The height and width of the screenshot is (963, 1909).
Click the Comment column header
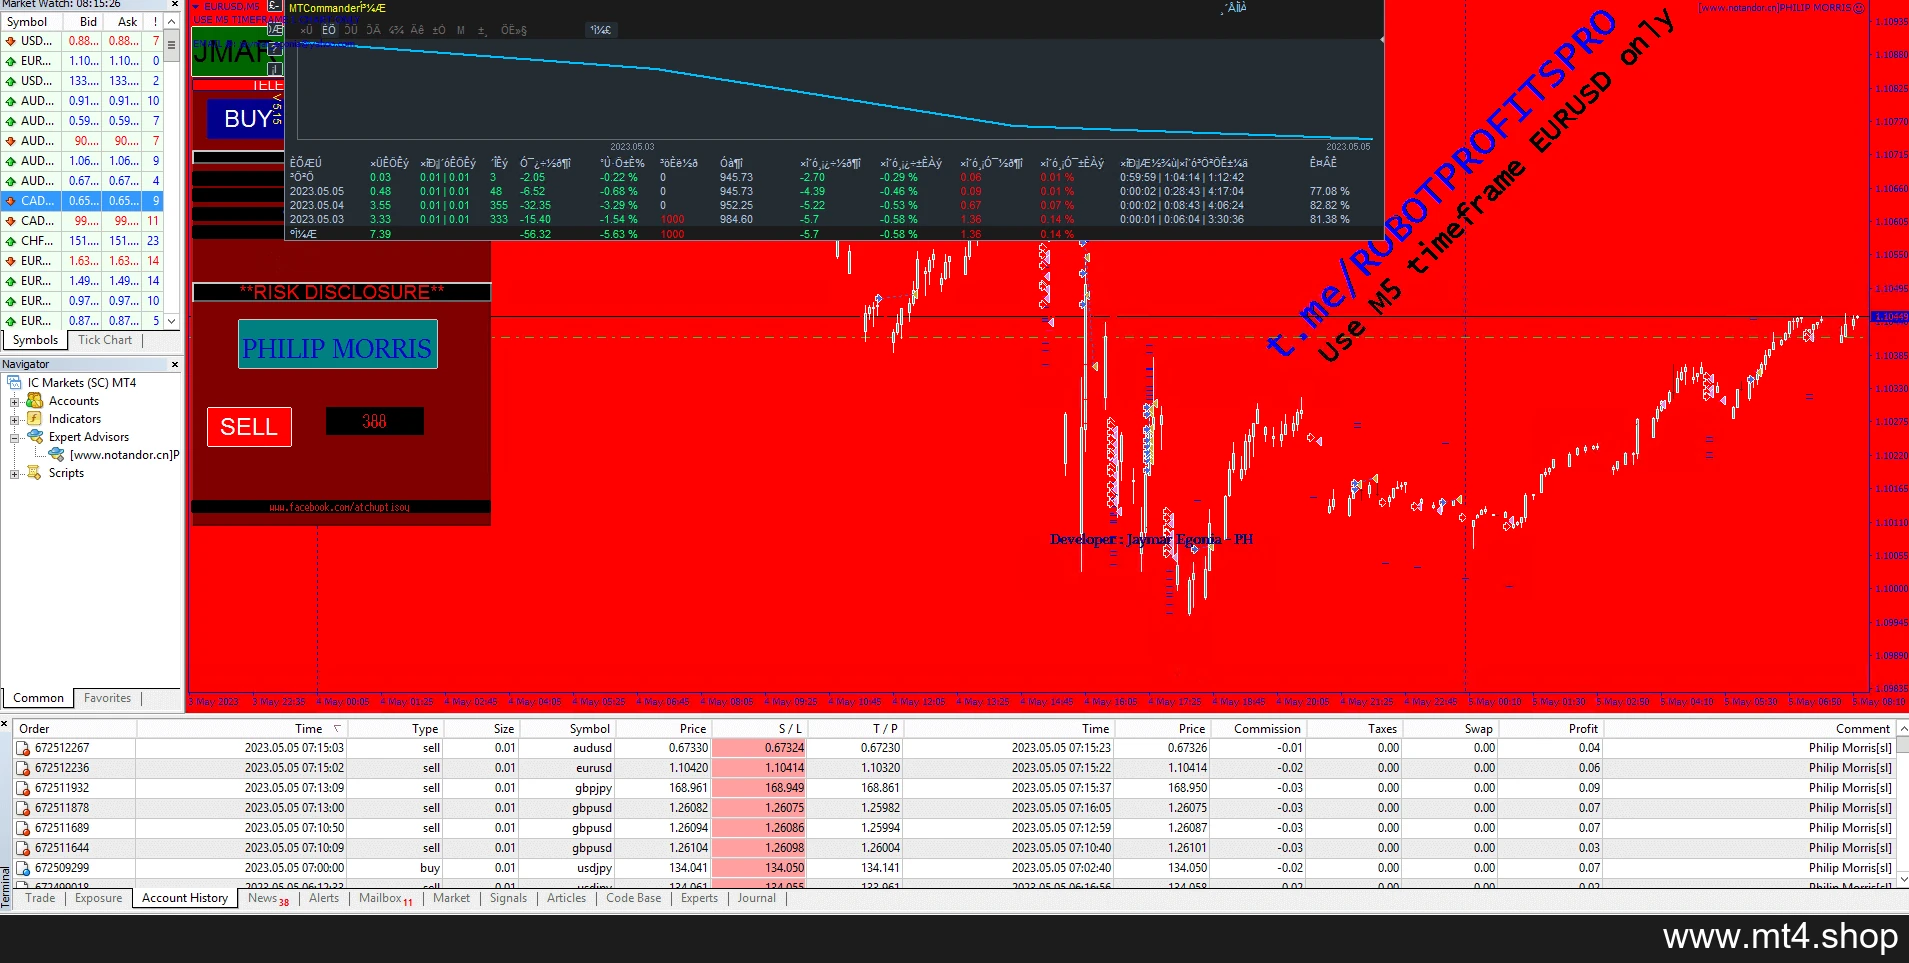[1749, 729]
